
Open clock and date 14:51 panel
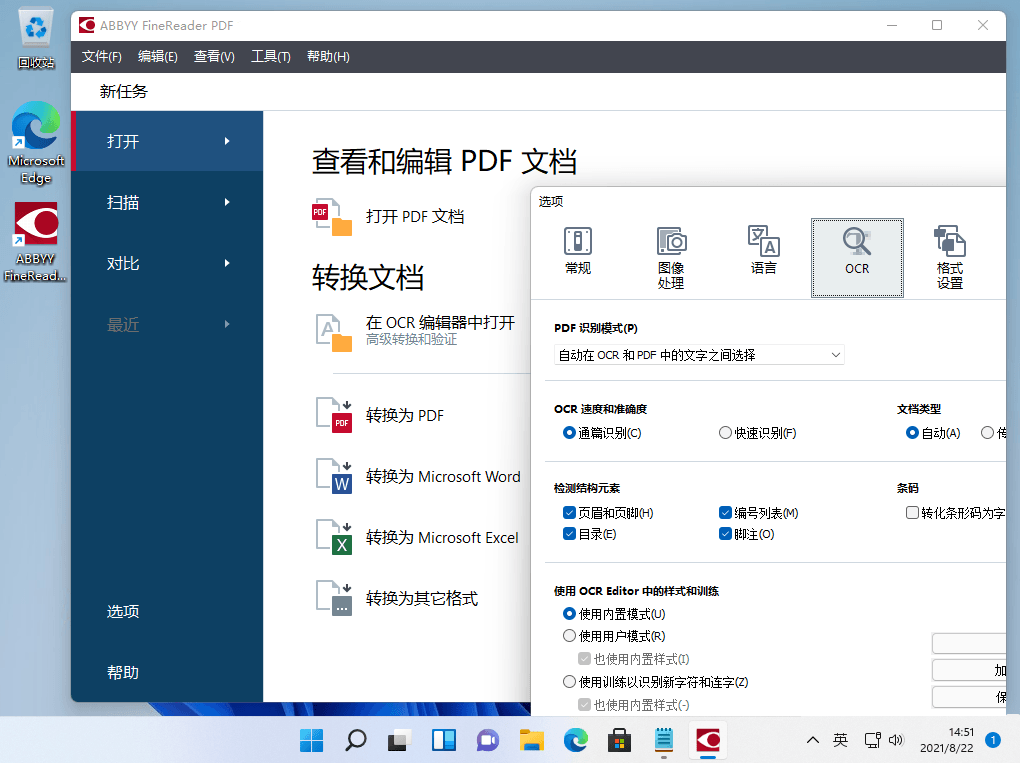tap(947, 740)
